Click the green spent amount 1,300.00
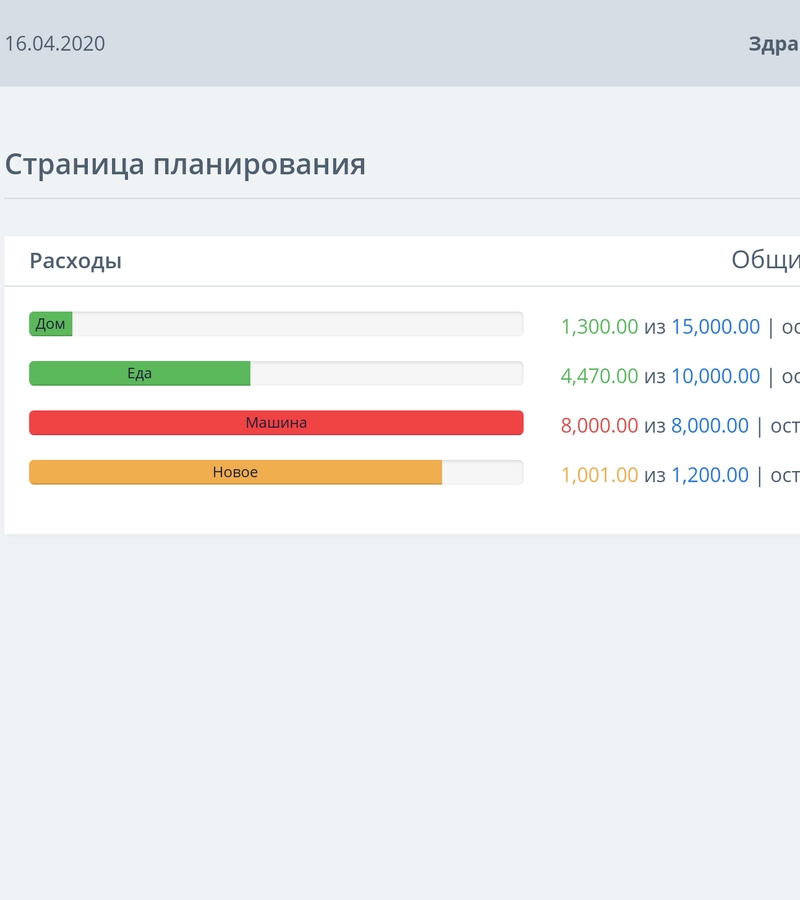This screenshot has width=800, height=900. click(x=599, y=327)
